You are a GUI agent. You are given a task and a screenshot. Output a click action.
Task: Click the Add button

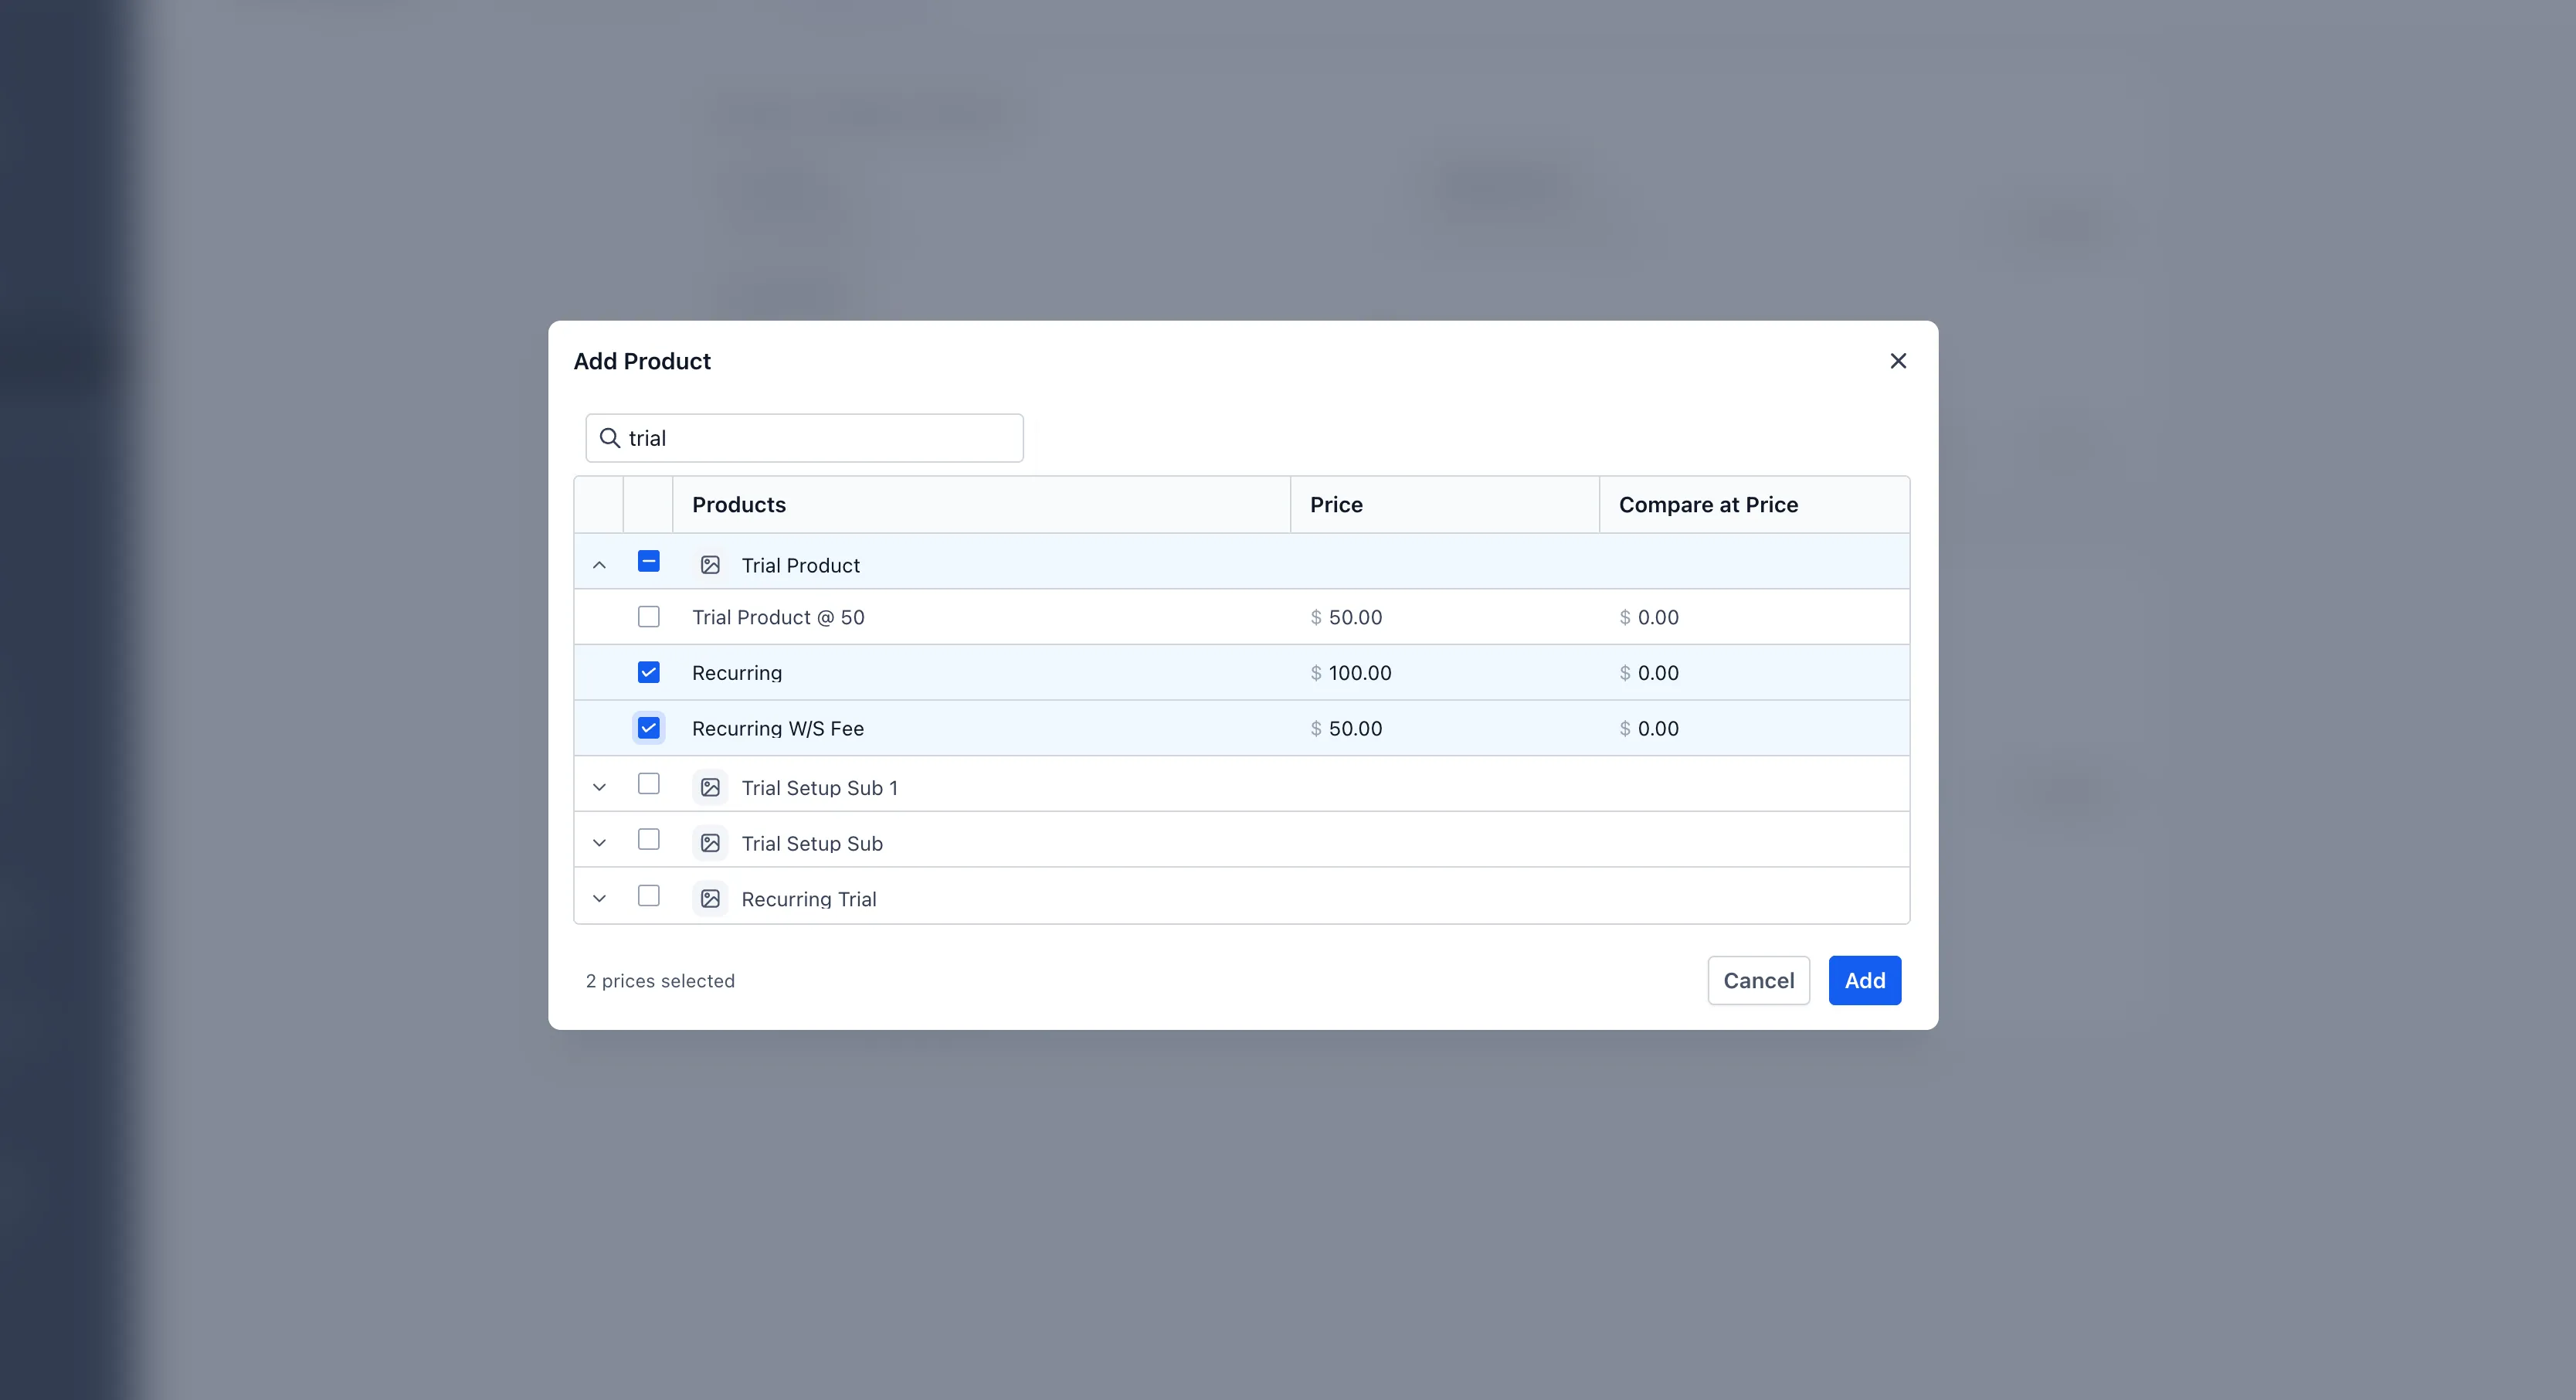point(1864,981)
